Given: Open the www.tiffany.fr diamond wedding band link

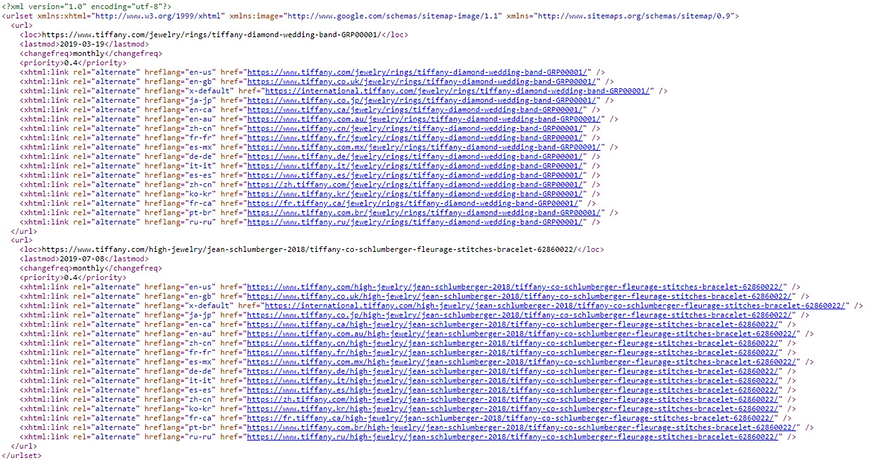Looking at the screenshot, I should [x=415, y=137].
